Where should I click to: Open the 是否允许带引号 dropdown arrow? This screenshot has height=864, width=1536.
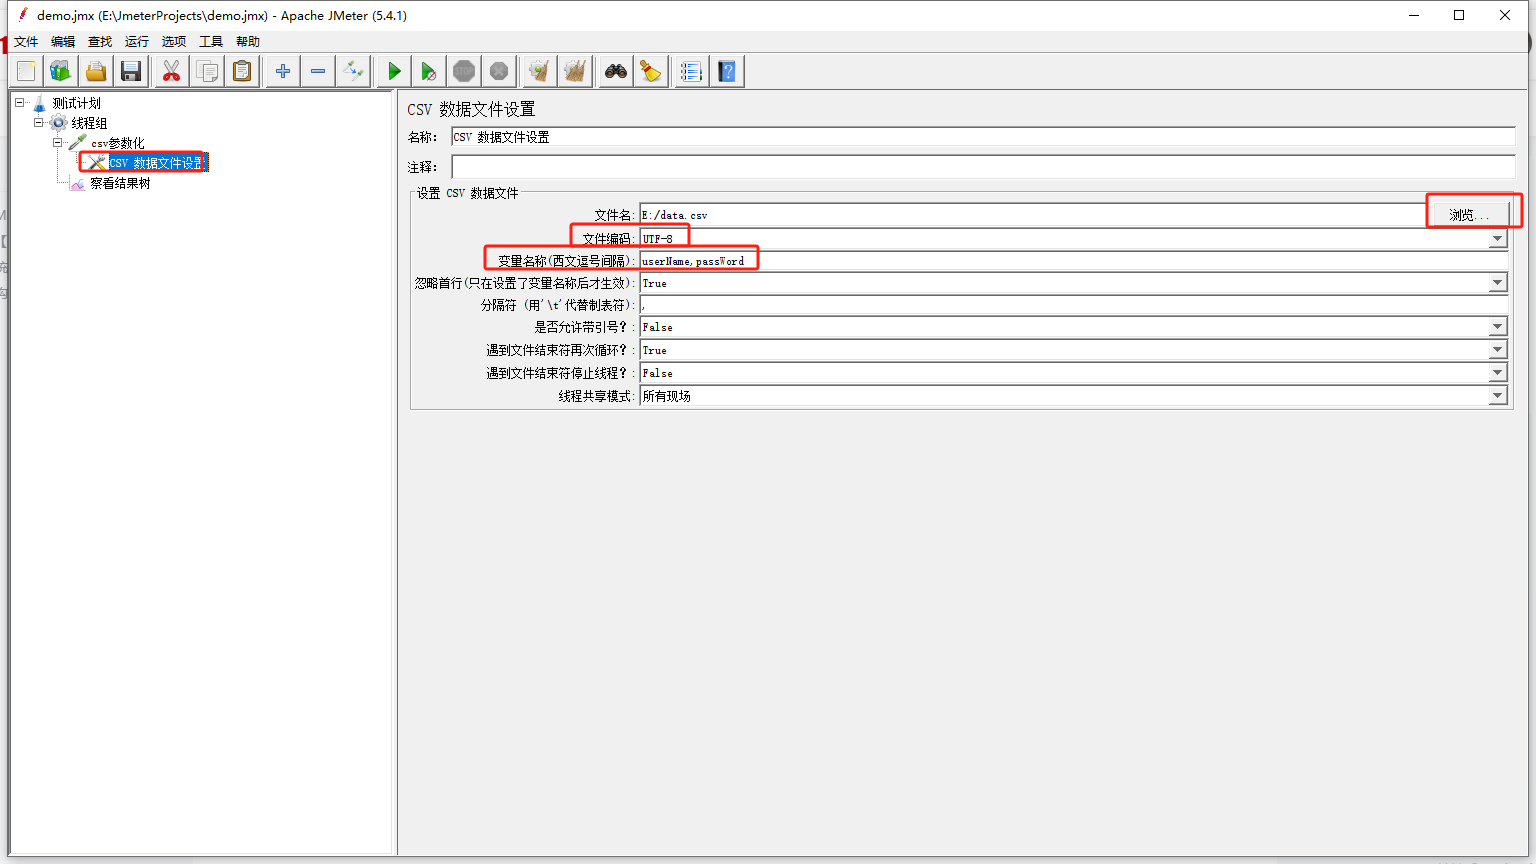[x=1497, y=327]
